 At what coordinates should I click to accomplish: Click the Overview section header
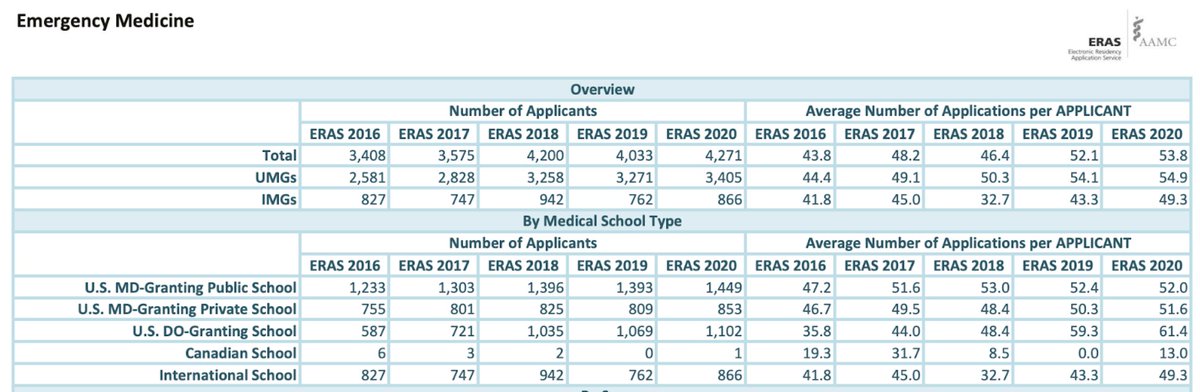click(602, 89)
